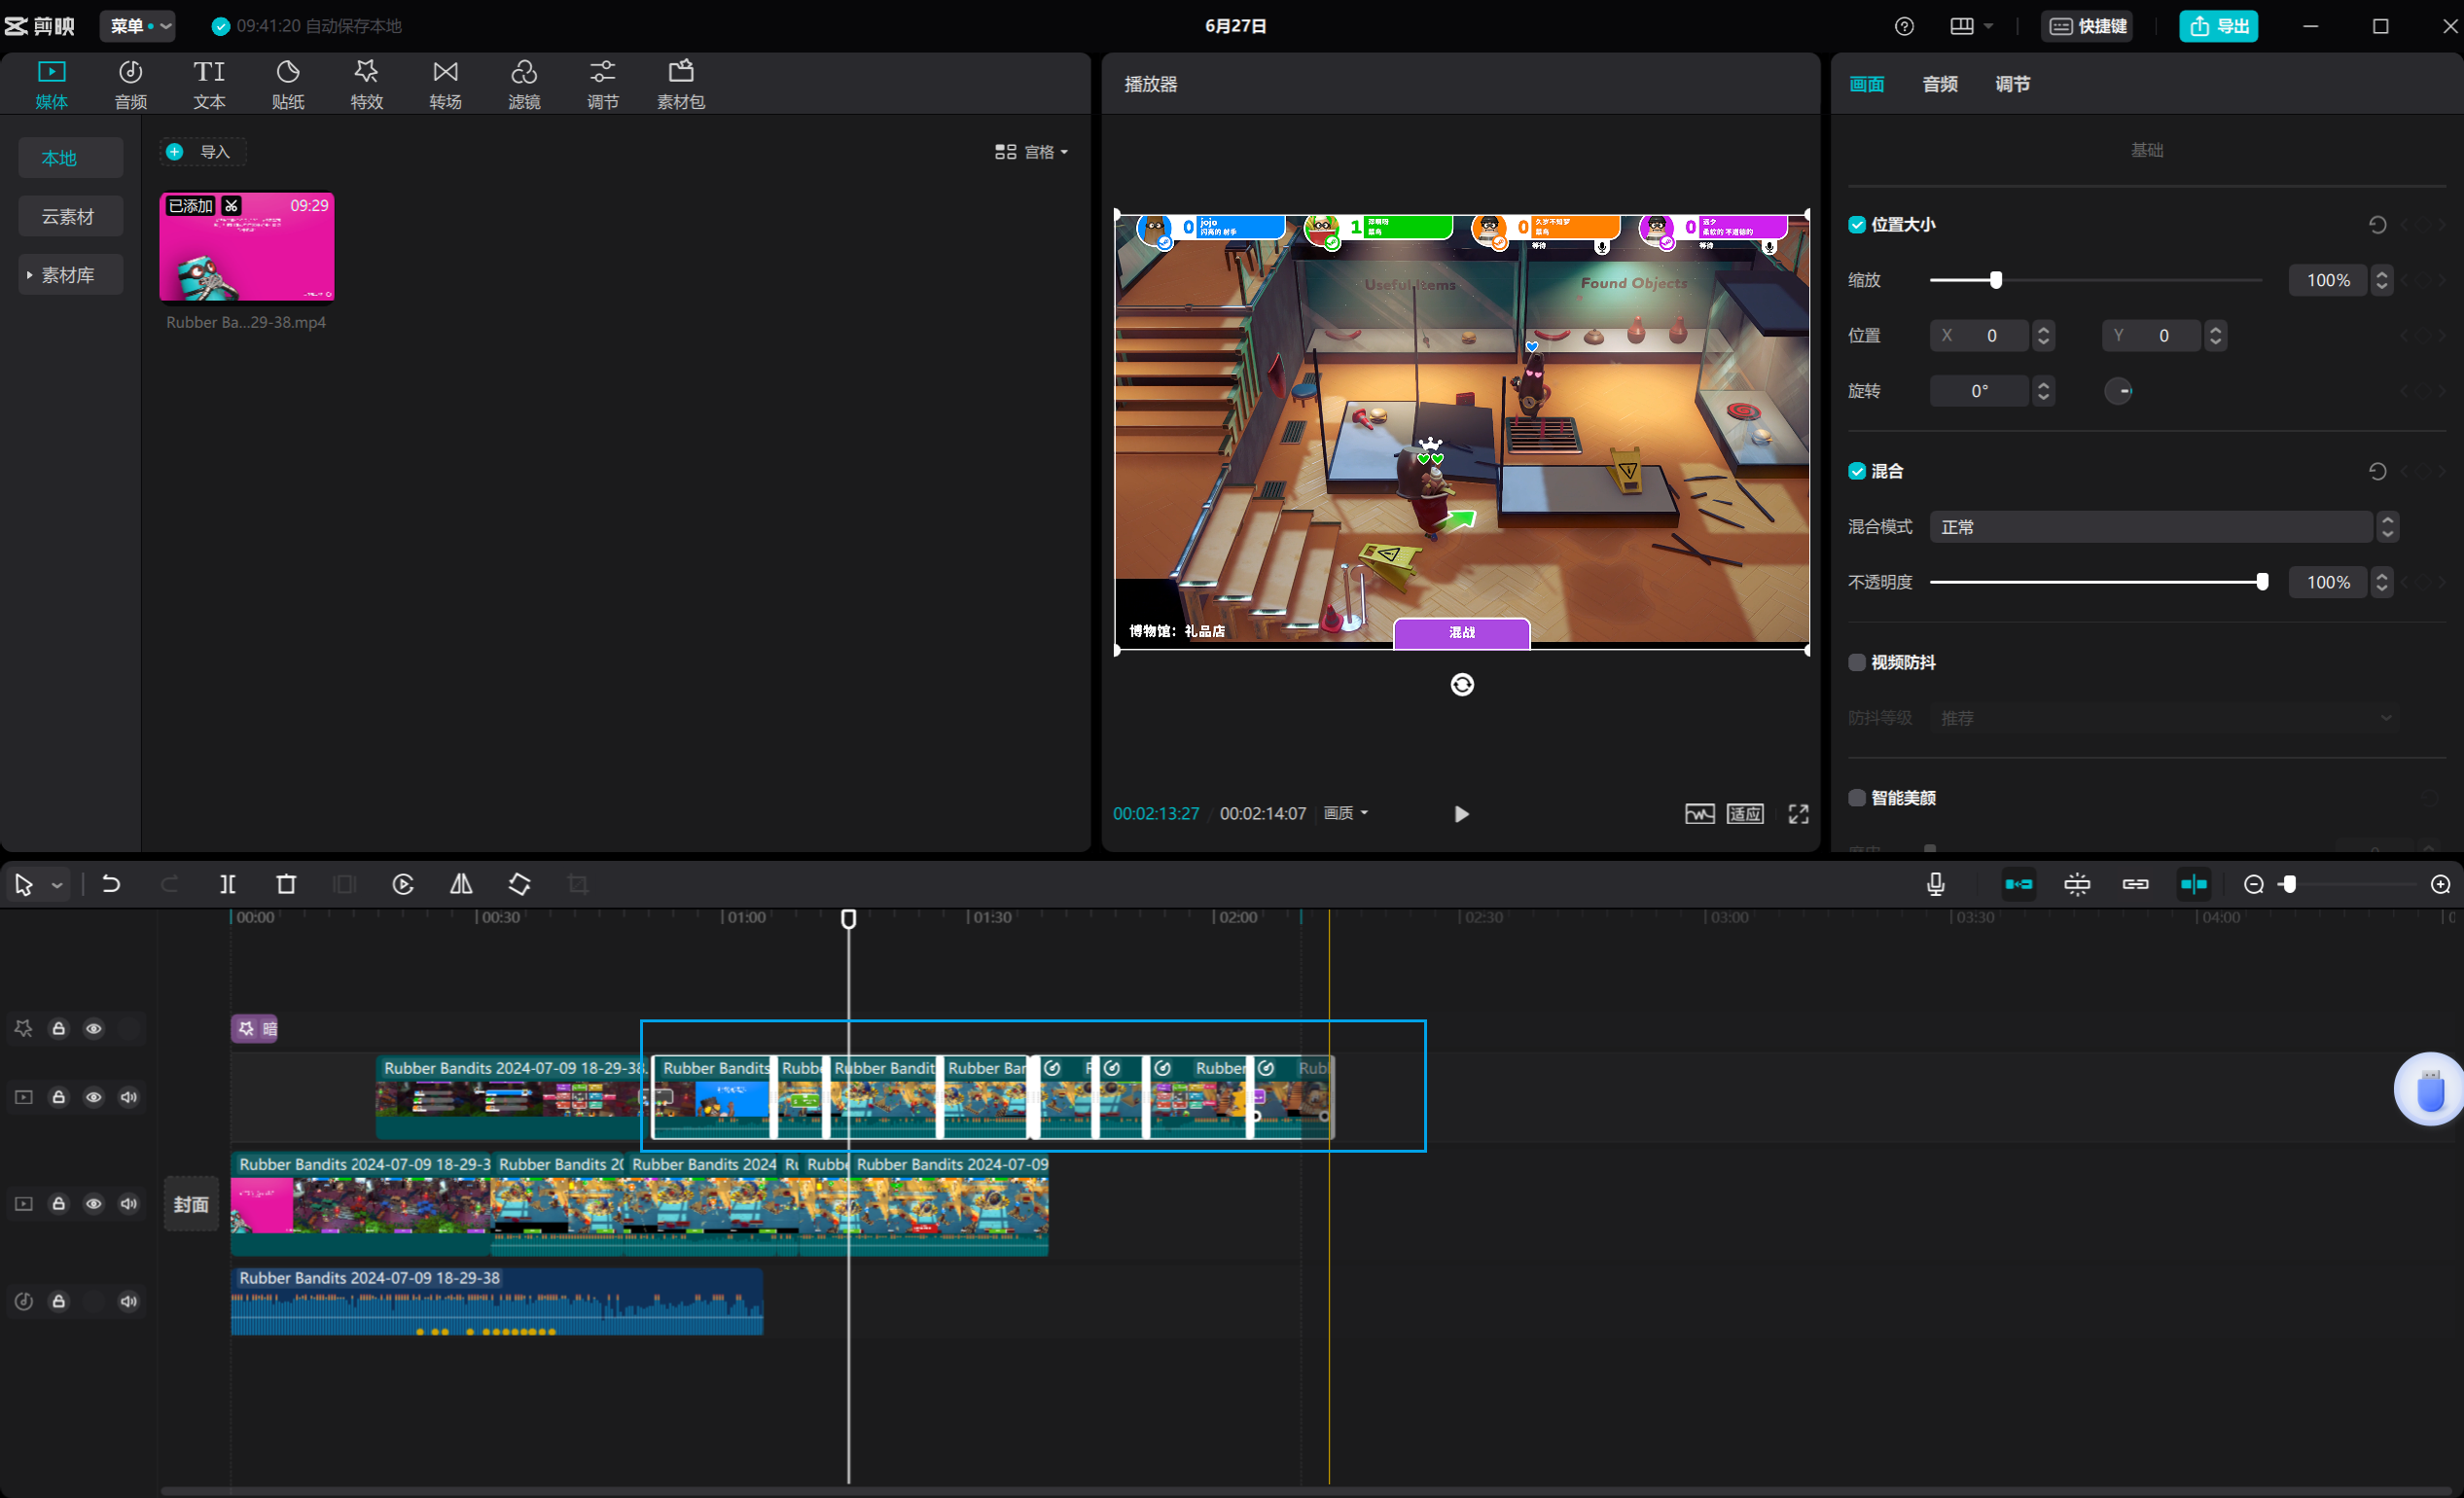Adjust the 缩放 scale slider handle

tap(1995, 280)
